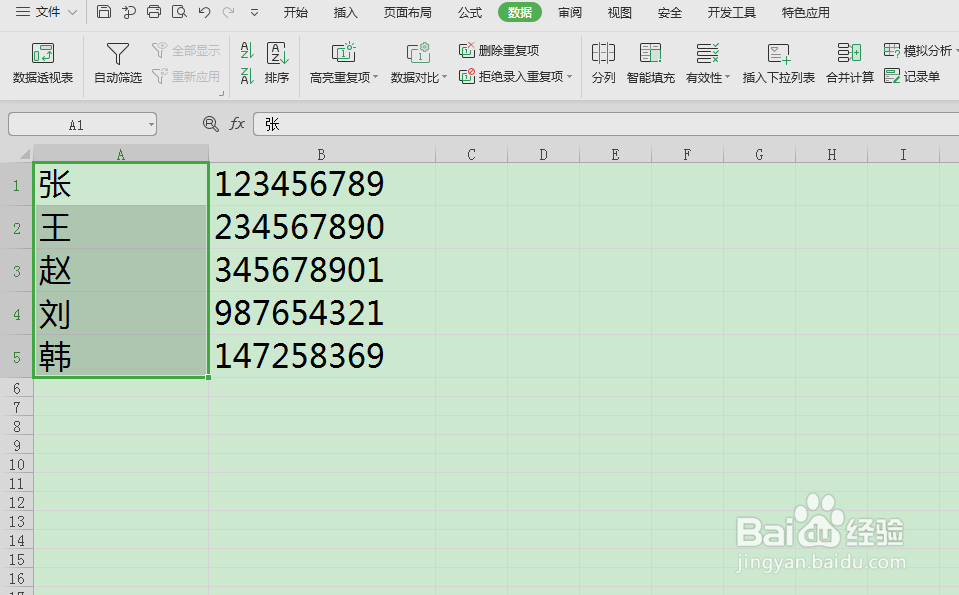Select column H header
The height and width of the screenshot is (595, 959).
coord(832,155)
